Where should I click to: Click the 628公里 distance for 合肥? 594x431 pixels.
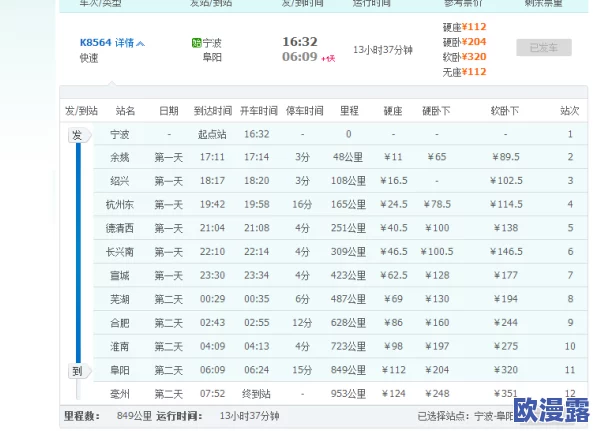pos(349,323)
